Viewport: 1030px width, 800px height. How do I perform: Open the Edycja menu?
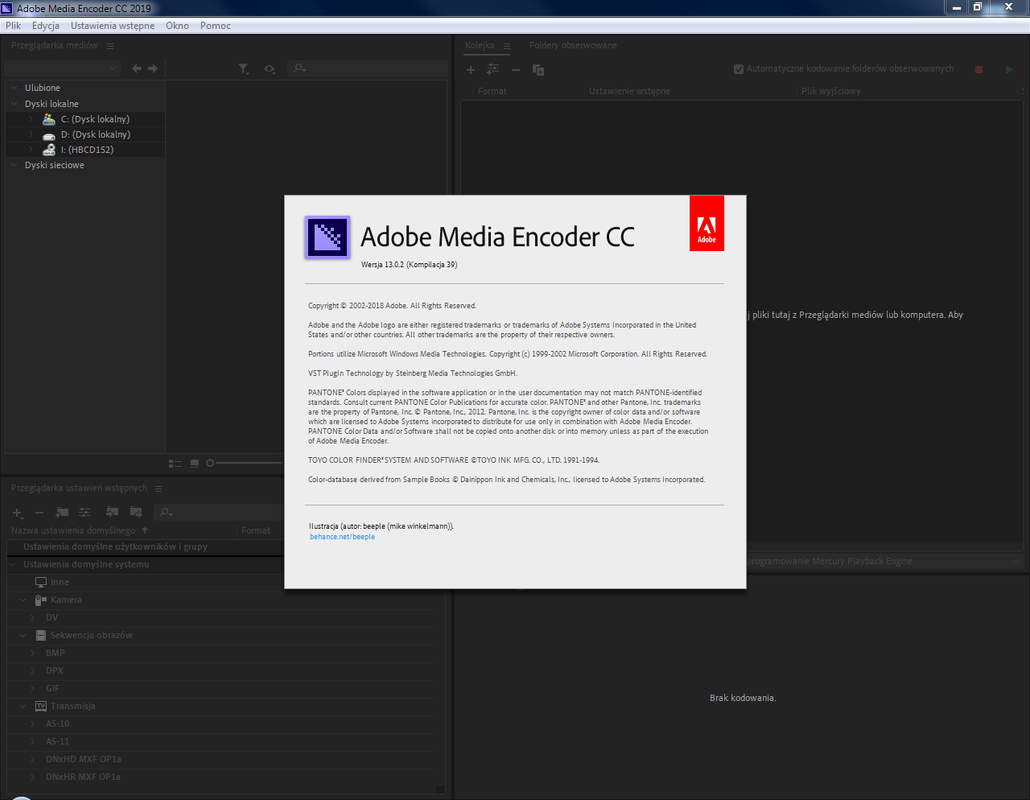coord(45,26)
